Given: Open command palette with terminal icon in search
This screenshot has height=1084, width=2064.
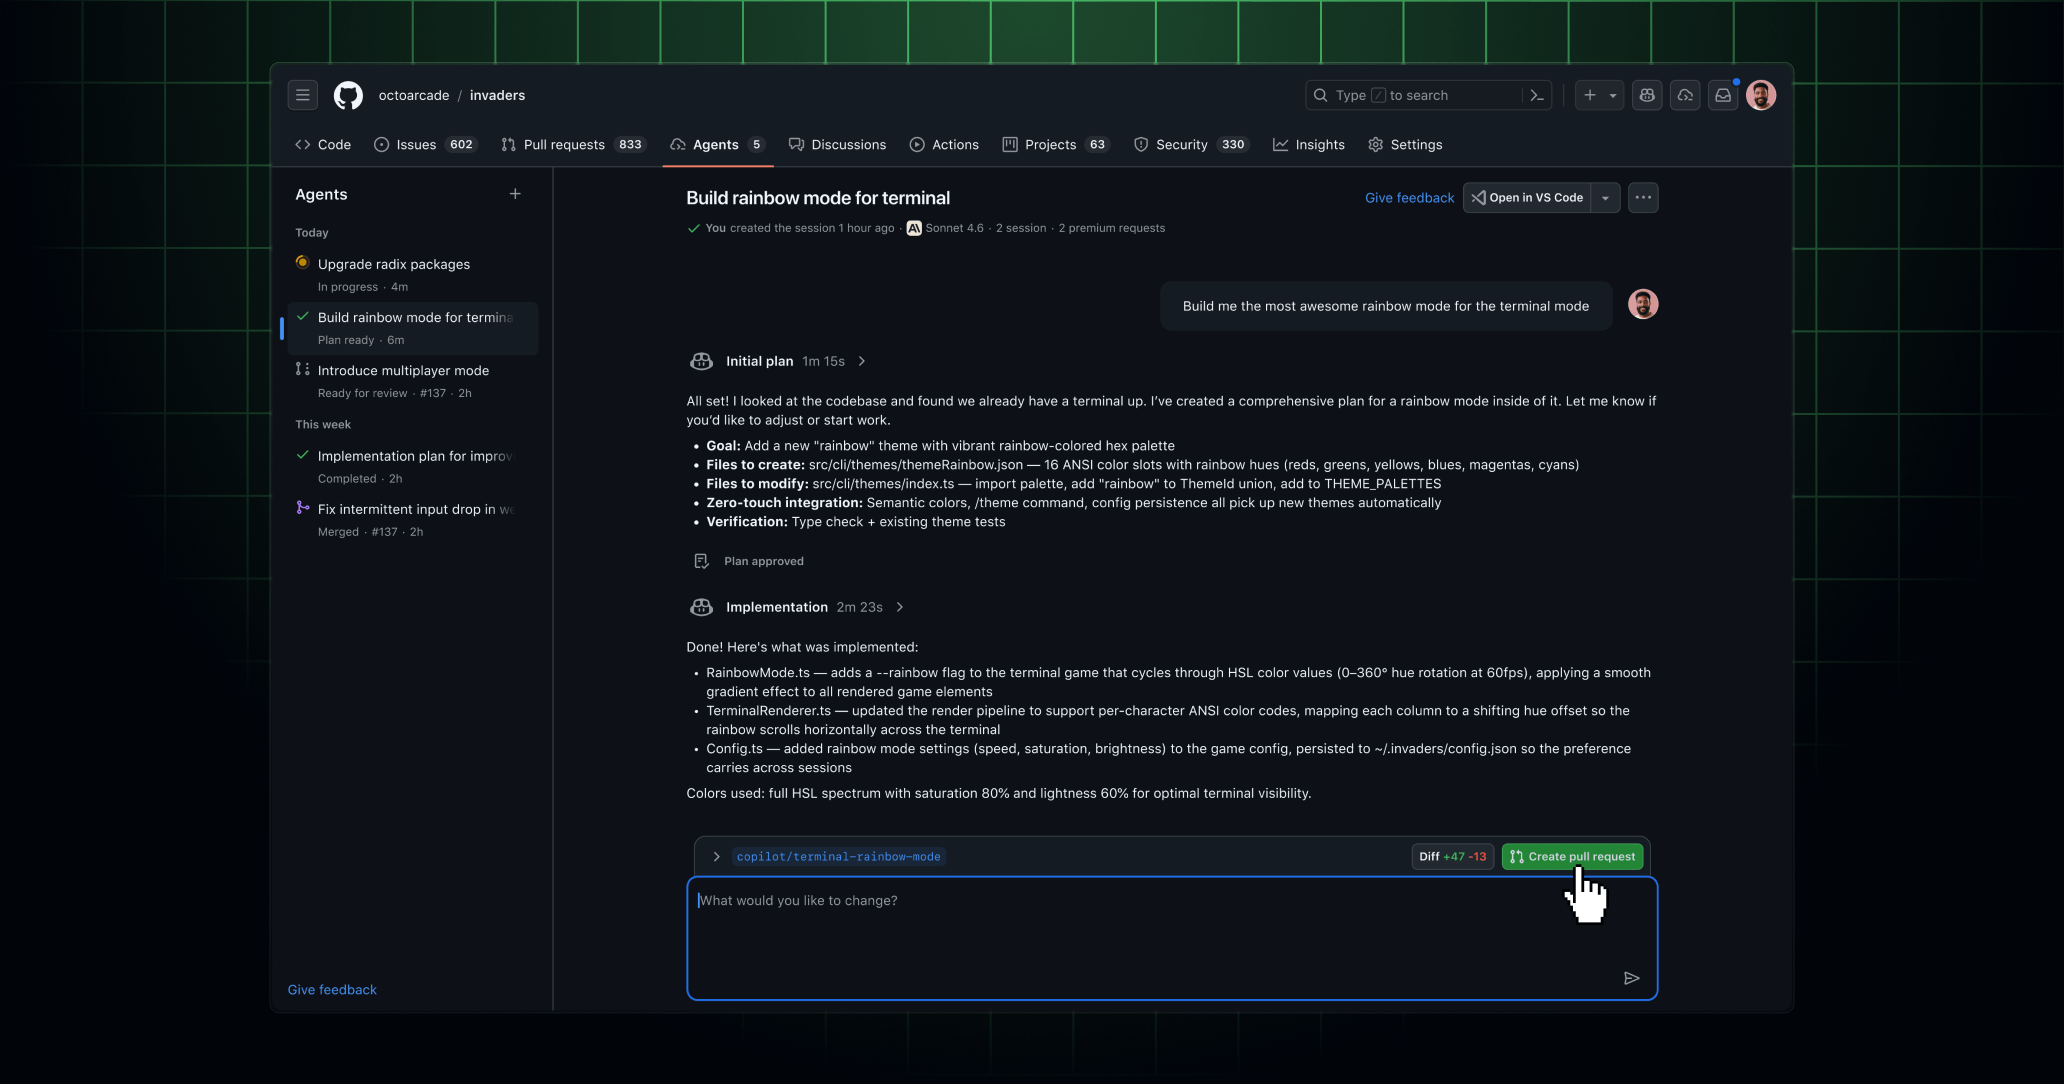Looking at the screenshot, I should (1537, 95).
